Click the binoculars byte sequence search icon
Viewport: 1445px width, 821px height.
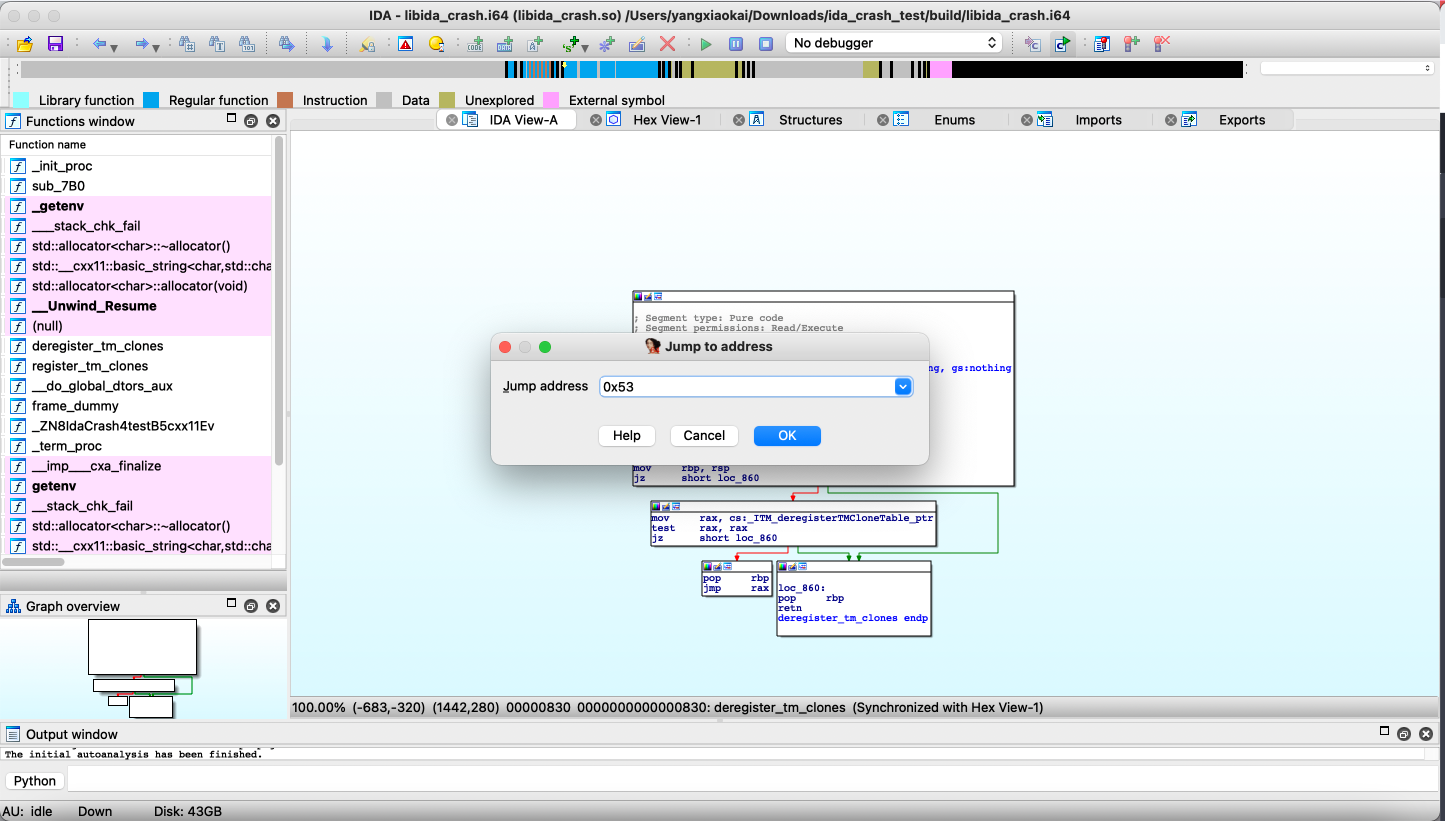(x=247, y=44)
